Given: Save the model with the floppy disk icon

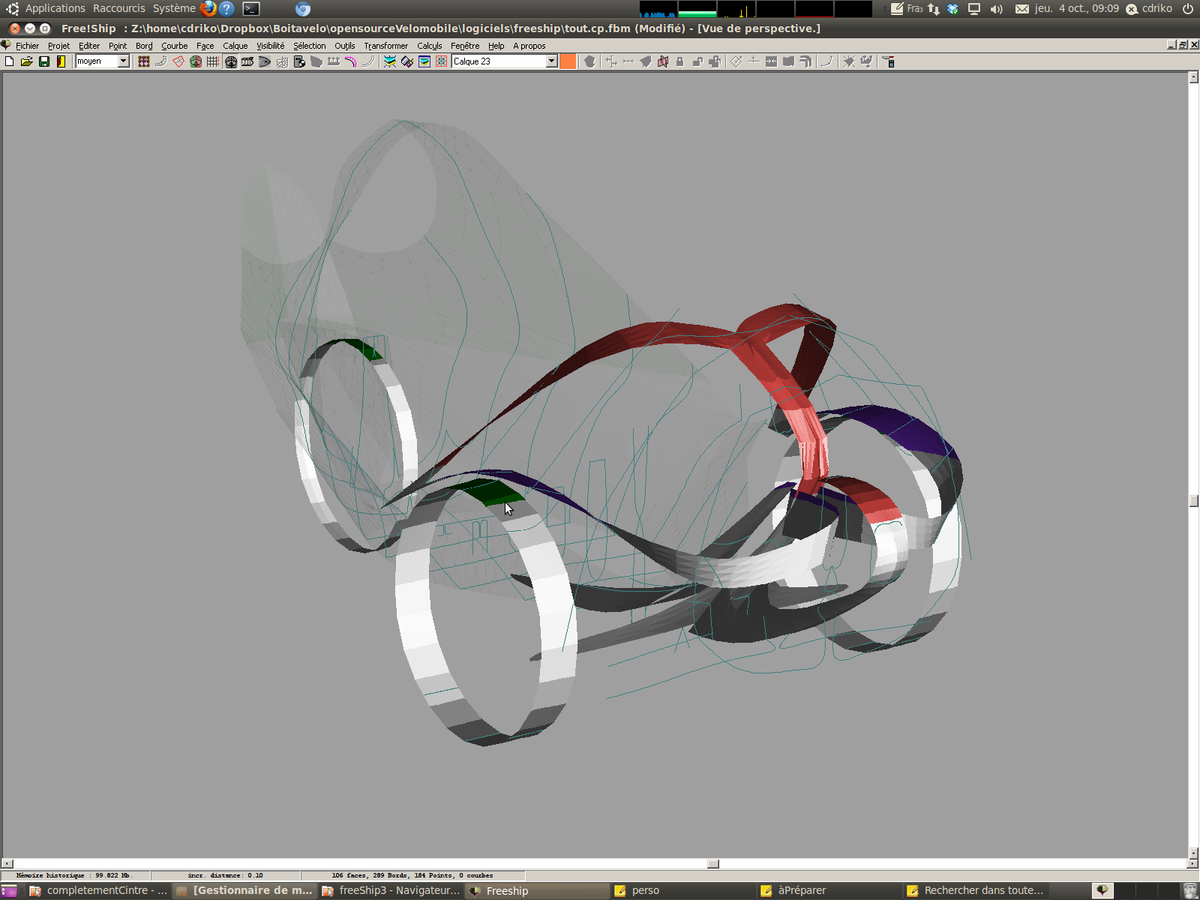Looking at the screenshot, I should click(x=44, y=62).
